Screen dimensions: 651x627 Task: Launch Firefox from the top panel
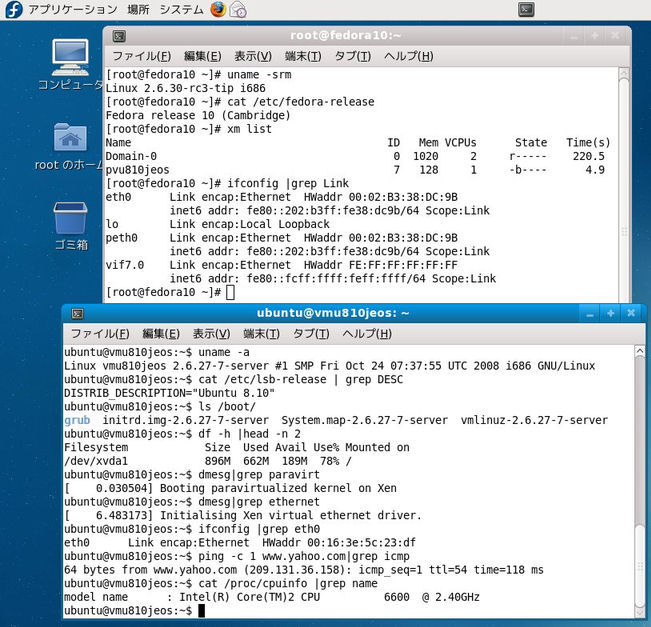point(218,10)
